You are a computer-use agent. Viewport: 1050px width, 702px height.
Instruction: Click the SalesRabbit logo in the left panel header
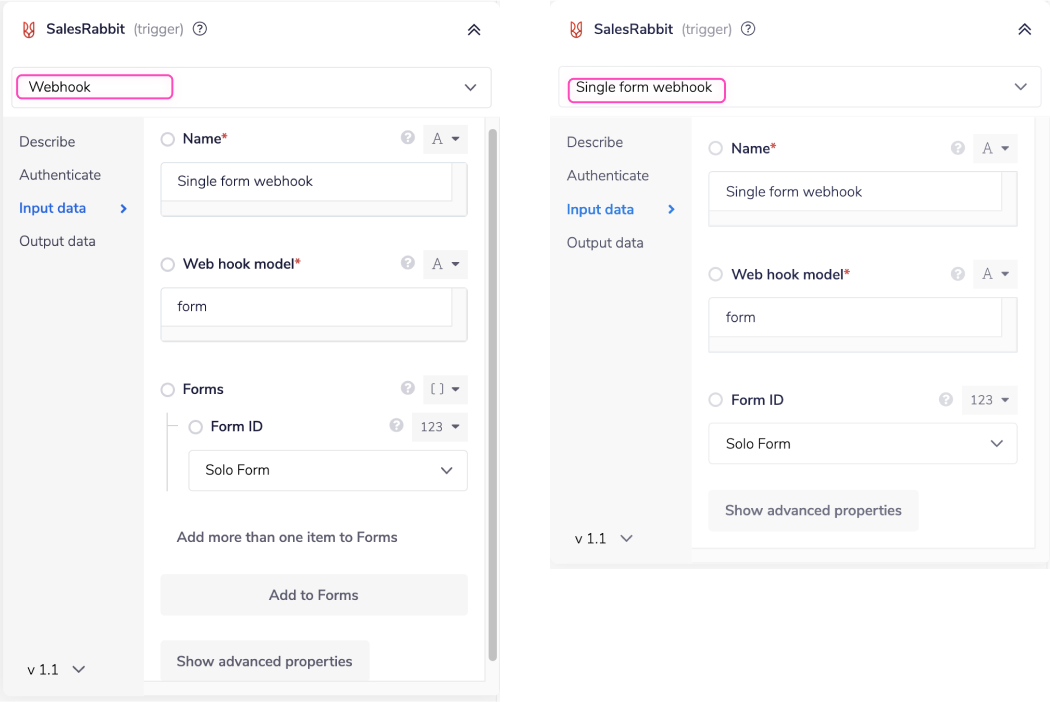tap(29, 30)
